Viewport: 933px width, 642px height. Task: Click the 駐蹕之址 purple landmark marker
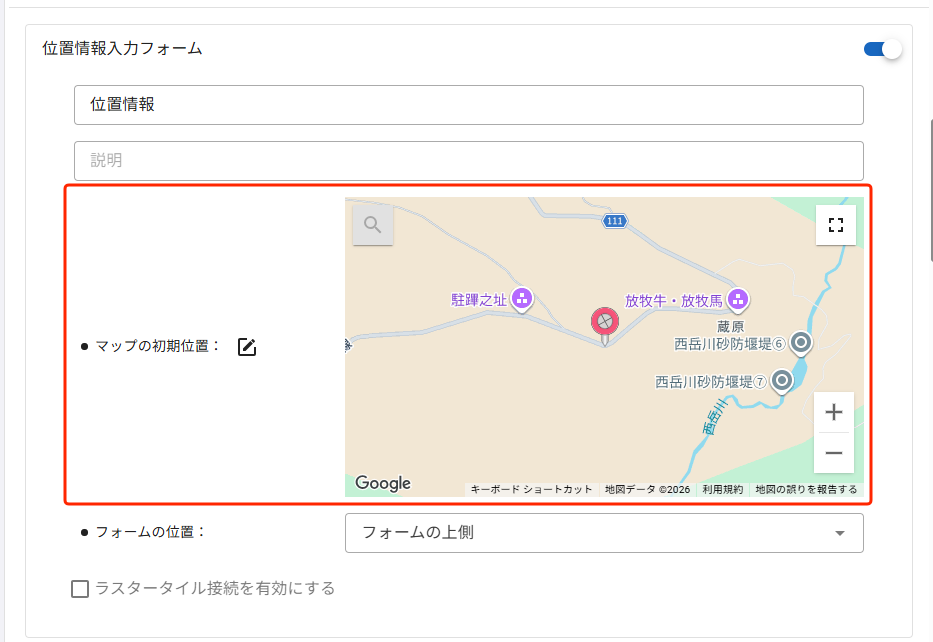pos(522,299)
